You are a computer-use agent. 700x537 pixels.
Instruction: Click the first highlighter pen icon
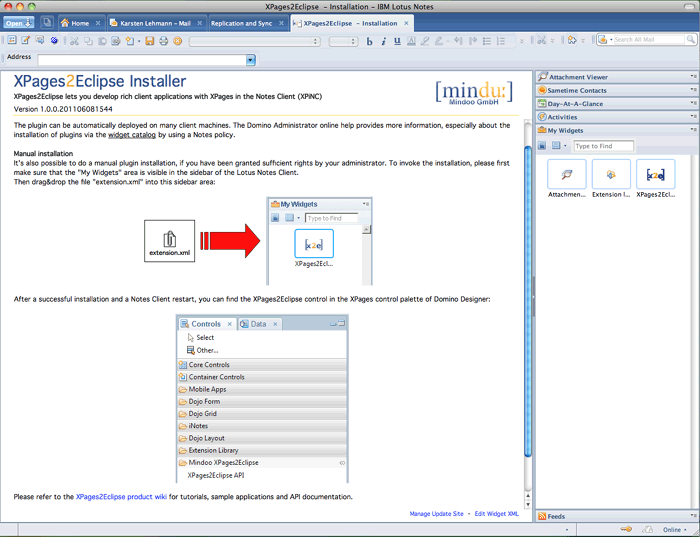pos(425,42)
